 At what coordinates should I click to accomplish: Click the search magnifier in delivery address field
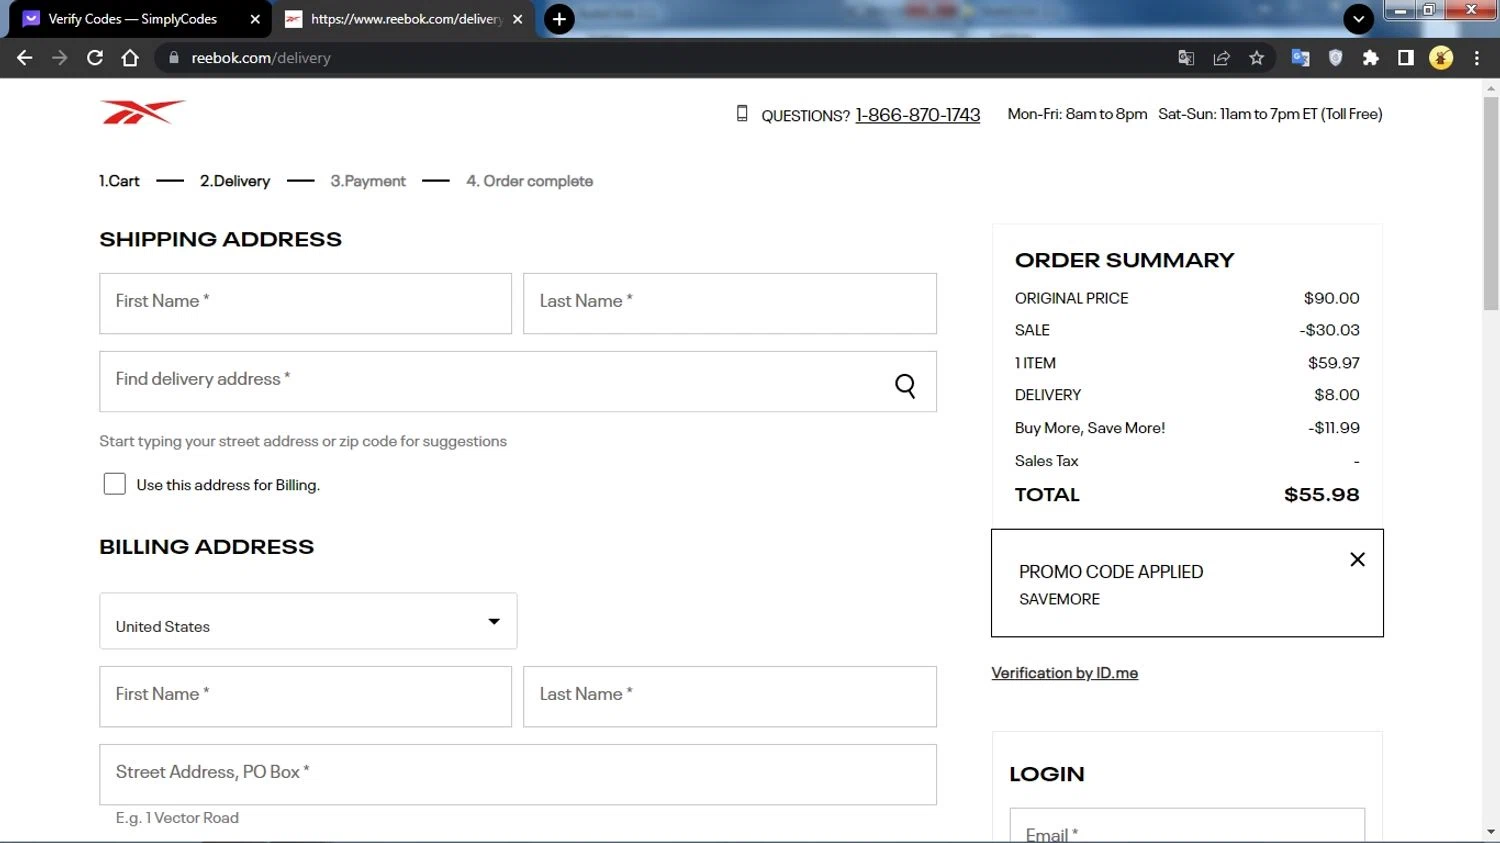905,385
